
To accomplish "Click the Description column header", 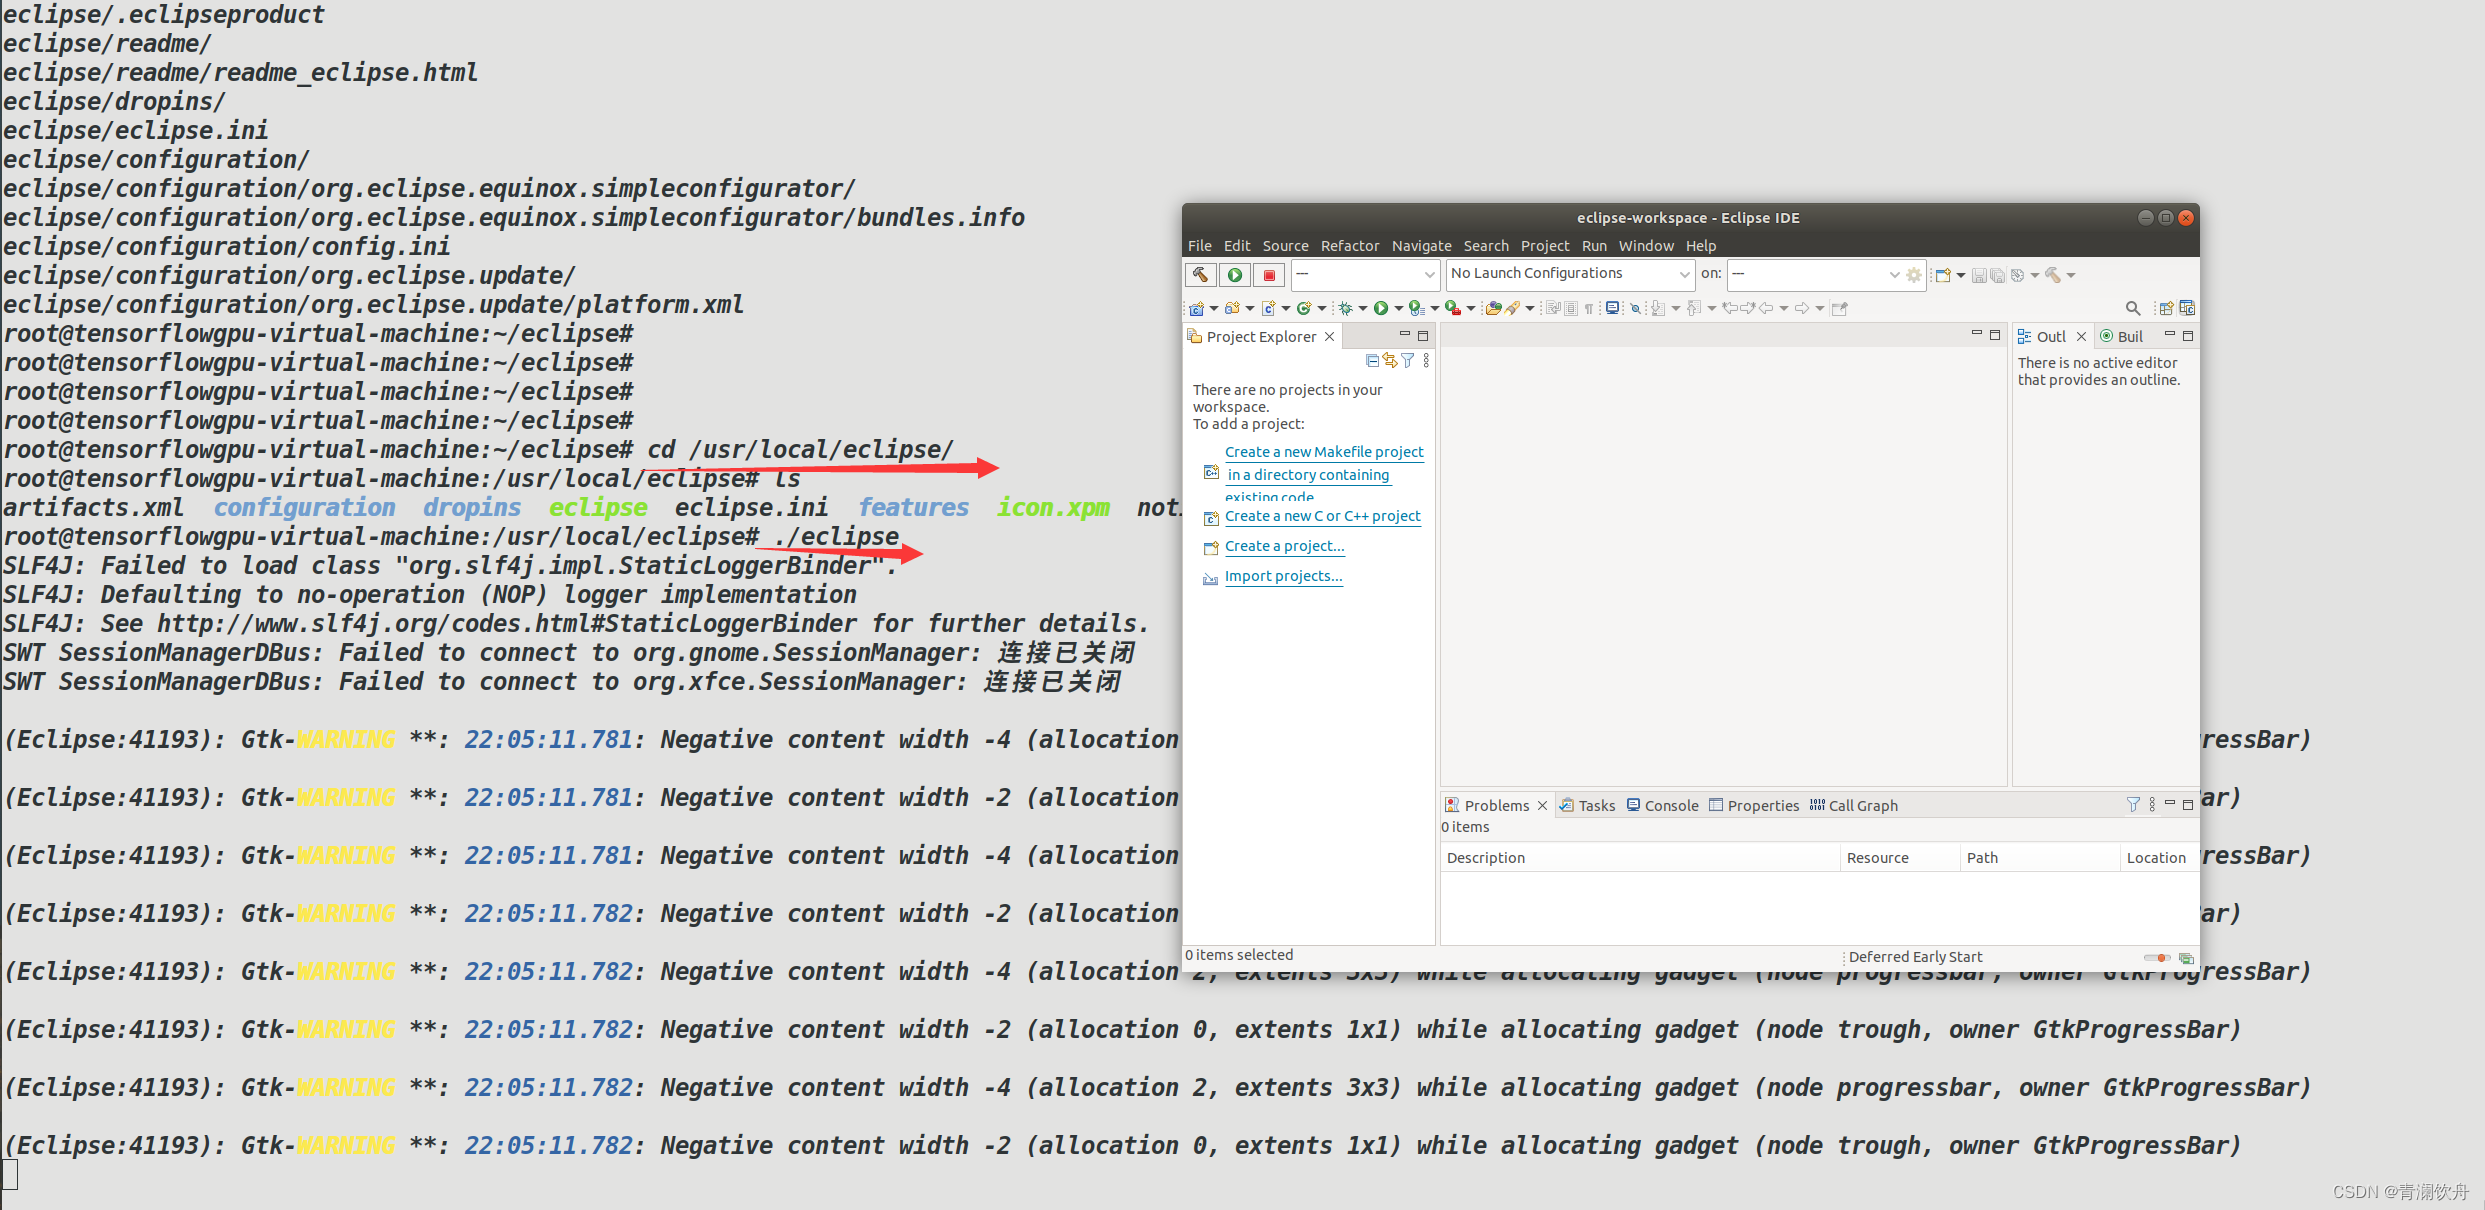I will coord(1485,858).
